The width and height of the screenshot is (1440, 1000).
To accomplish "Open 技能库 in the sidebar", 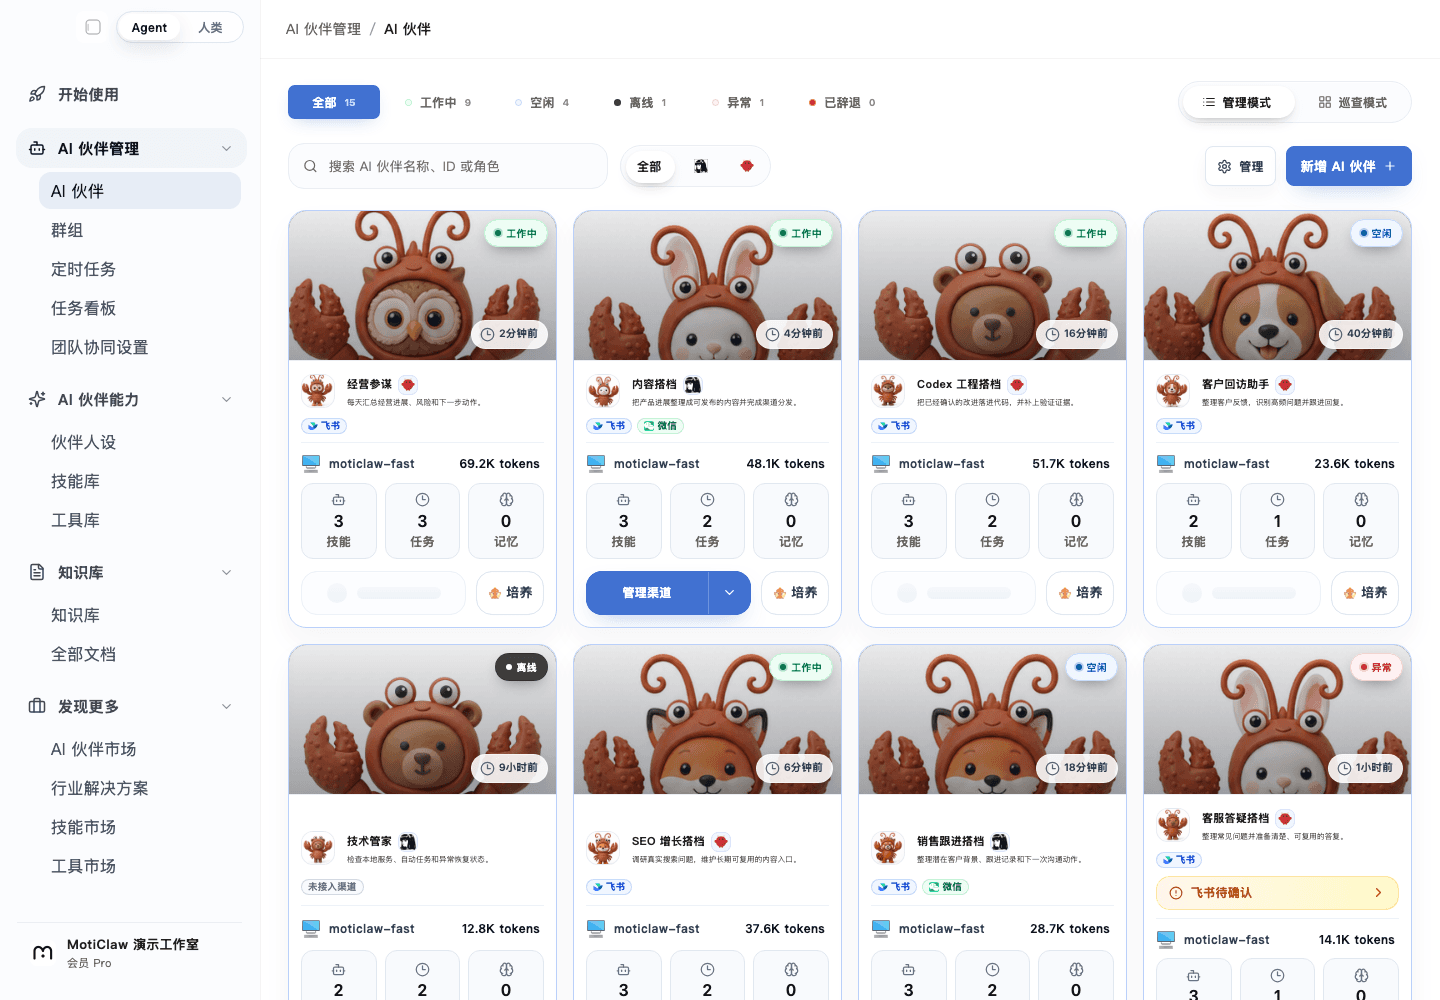I will [x=140, y=481].
